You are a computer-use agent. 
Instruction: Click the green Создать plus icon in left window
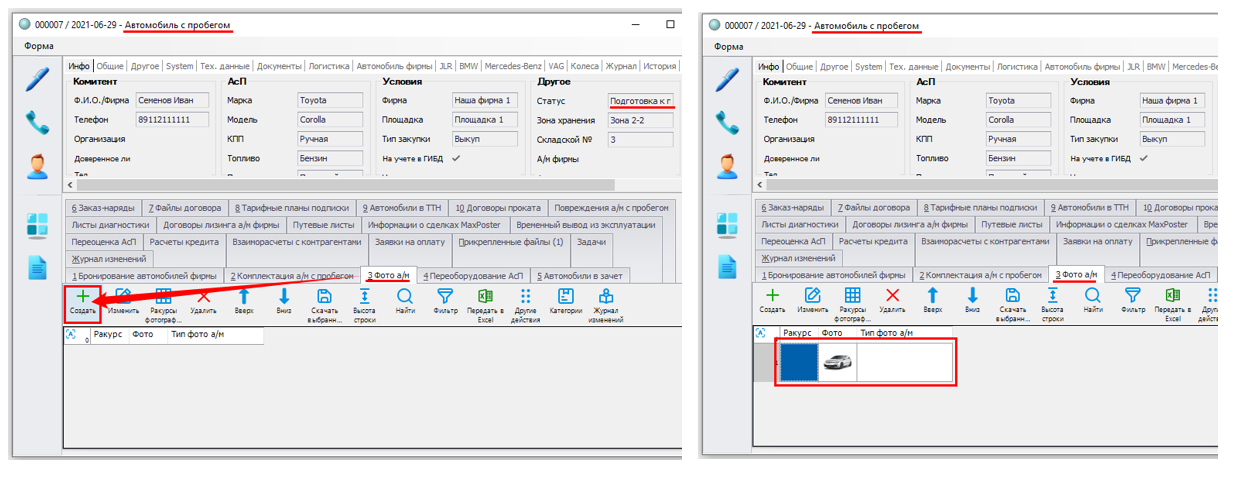(83, 296)
